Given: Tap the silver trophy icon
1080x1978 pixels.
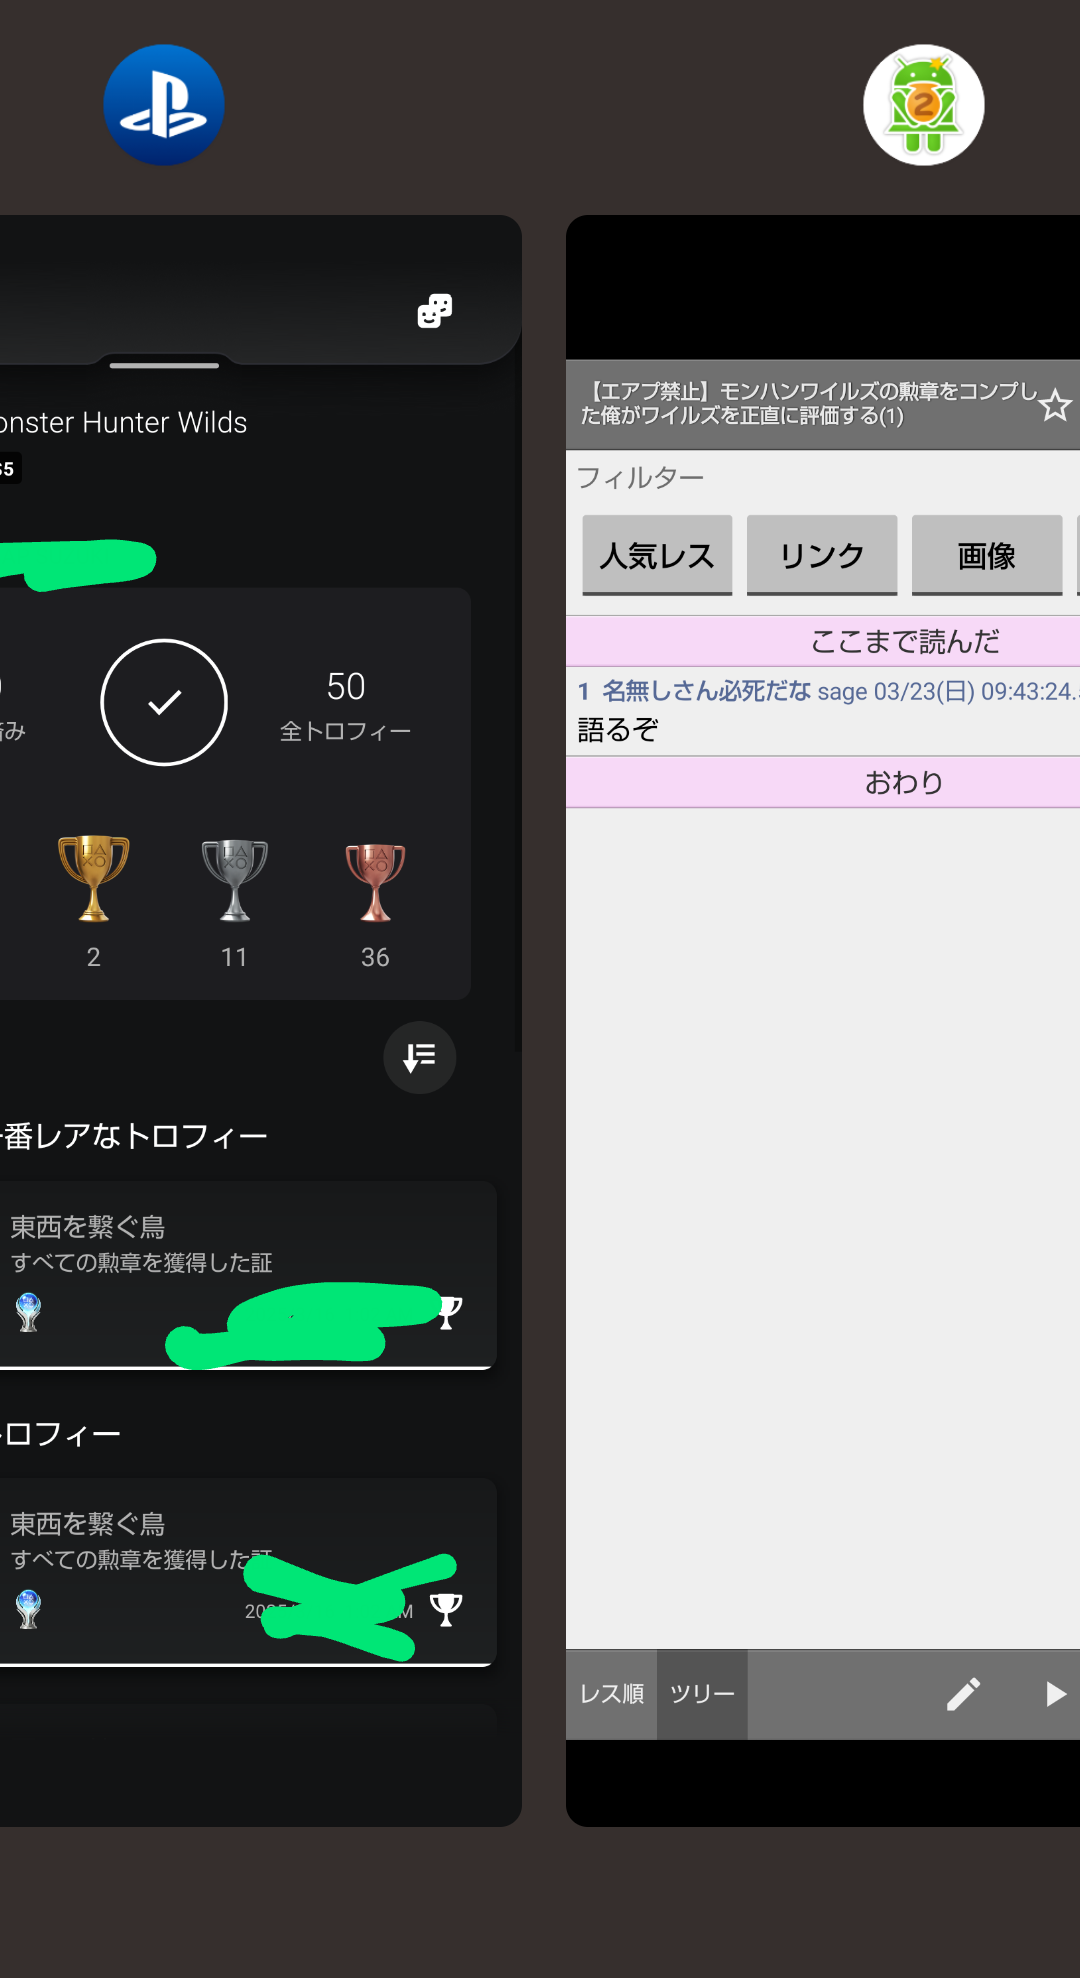Looking at the screenshot, I should (235, 878).
